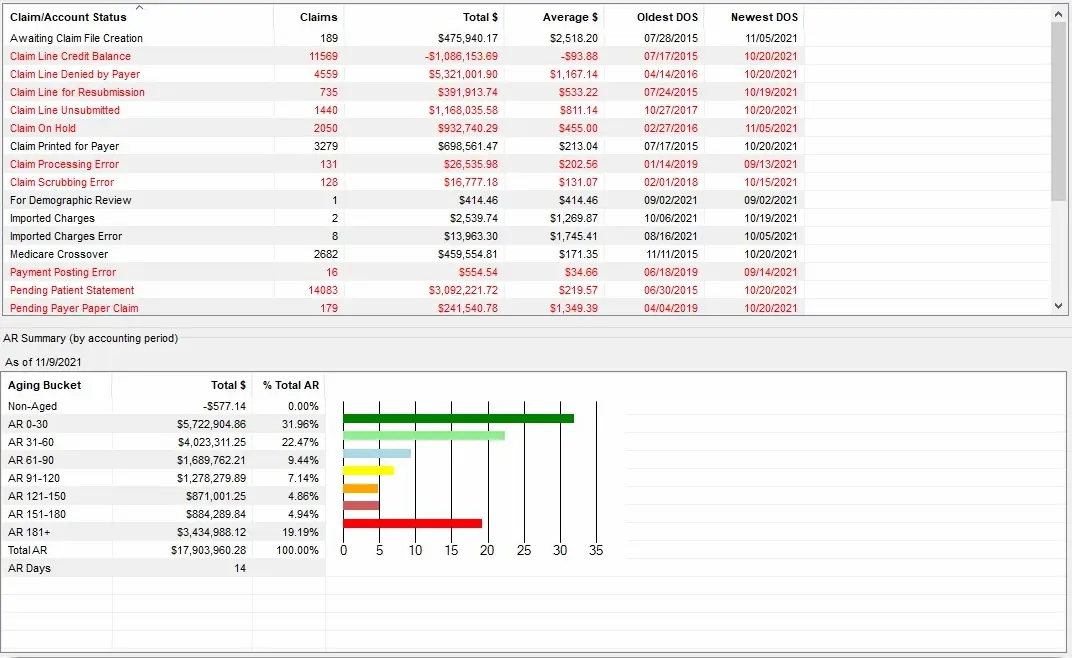Click the up scroll arrow above the claims list
The width and height of the screenshot is (1072, 658).
tap(1058, 13)
